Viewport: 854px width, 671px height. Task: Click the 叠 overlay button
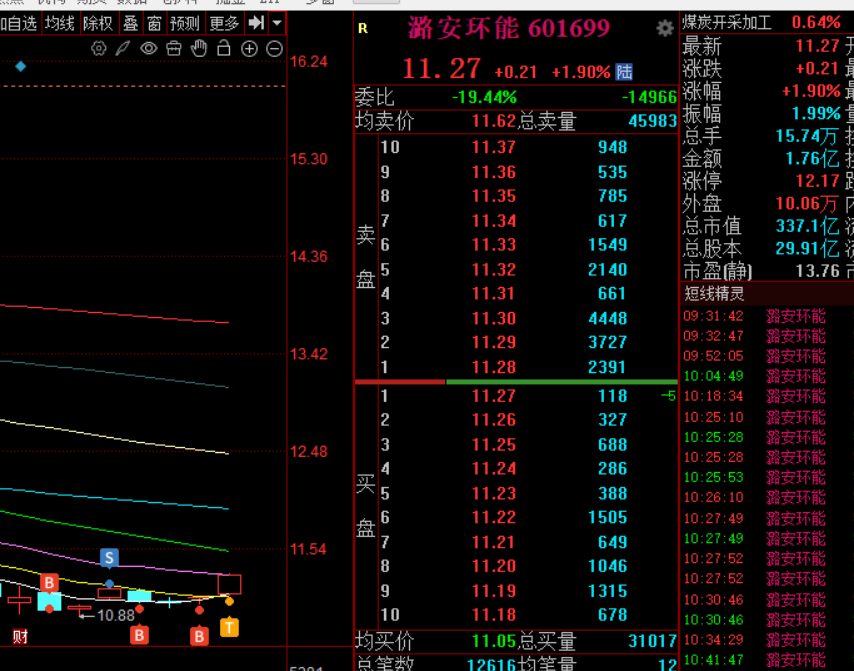click(x=130, y=23)
